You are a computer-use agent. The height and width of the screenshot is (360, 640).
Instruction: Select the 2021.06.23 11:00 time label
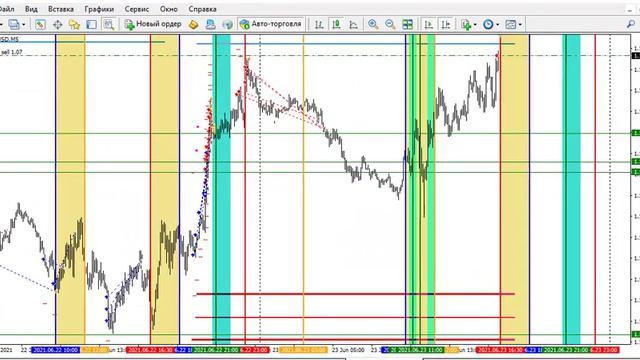pyautogui.click(x=420, y=350)
